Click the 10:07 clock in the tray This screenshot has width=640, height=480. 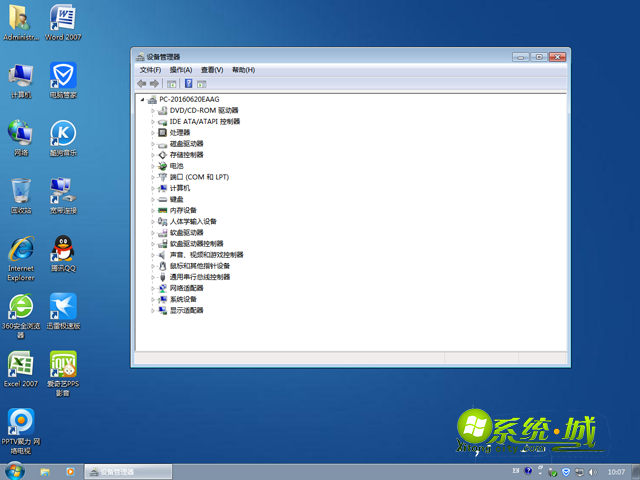616,472
